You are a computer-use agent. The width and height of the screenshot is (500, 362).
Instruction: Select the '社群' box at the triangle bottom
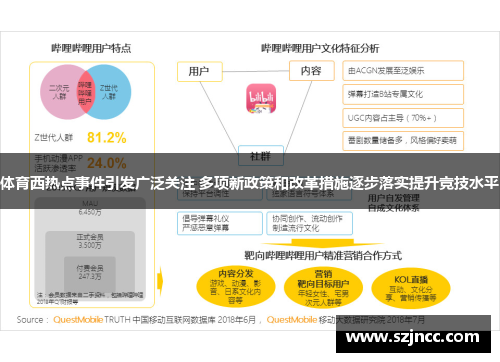[261, 156]
